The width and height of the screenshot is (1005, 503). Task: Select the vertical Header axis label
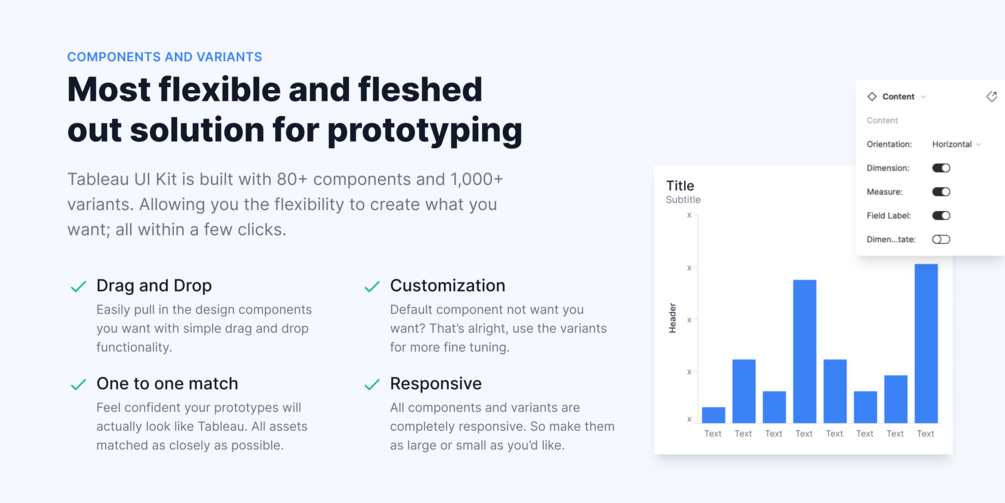pyautogui.click(x=672, y=318)
